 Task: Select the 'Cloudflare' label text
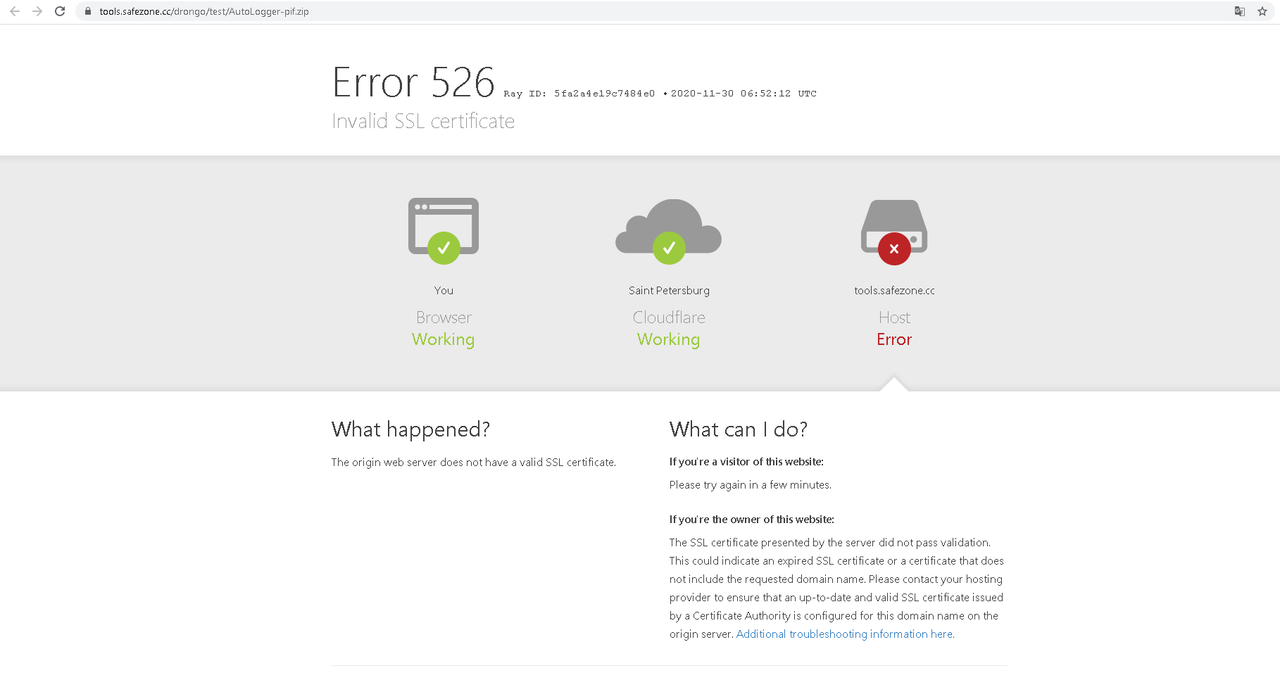click(x=668, y=317)
